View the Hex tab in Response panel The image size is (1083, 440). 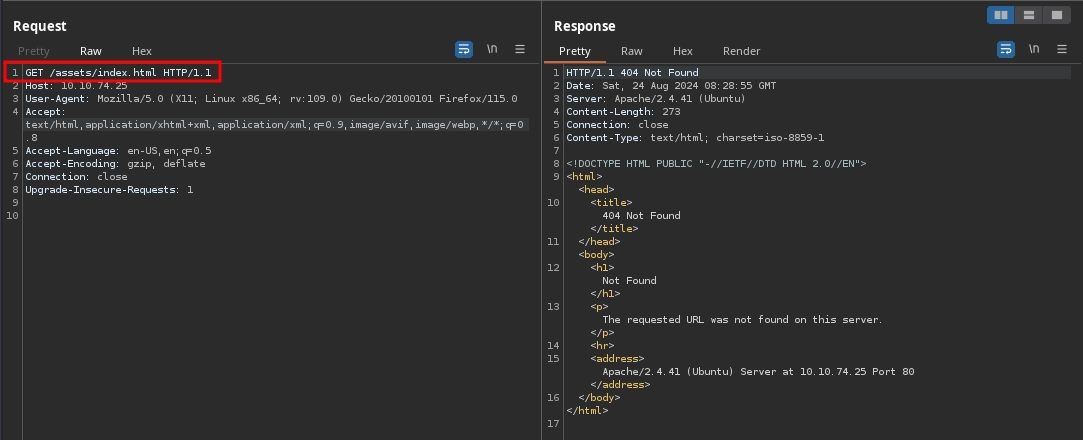pyautogui.click(x=683, y=51)
